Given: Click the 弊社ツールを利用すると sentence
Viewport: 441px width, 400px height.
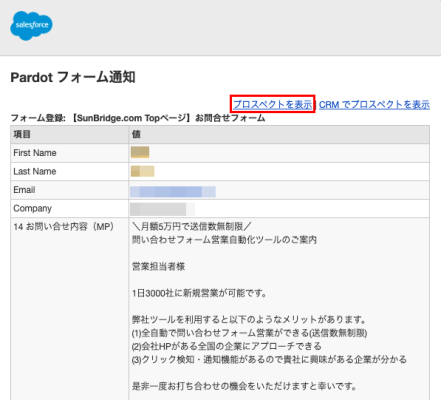Looking at the screenshot, I should [249, 320].
